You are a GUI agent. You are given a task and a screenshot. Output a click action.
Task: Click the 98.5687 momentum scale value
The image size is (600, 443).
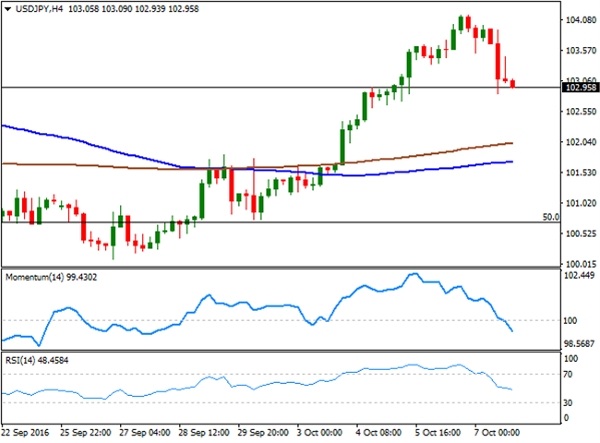coord(579,344)
